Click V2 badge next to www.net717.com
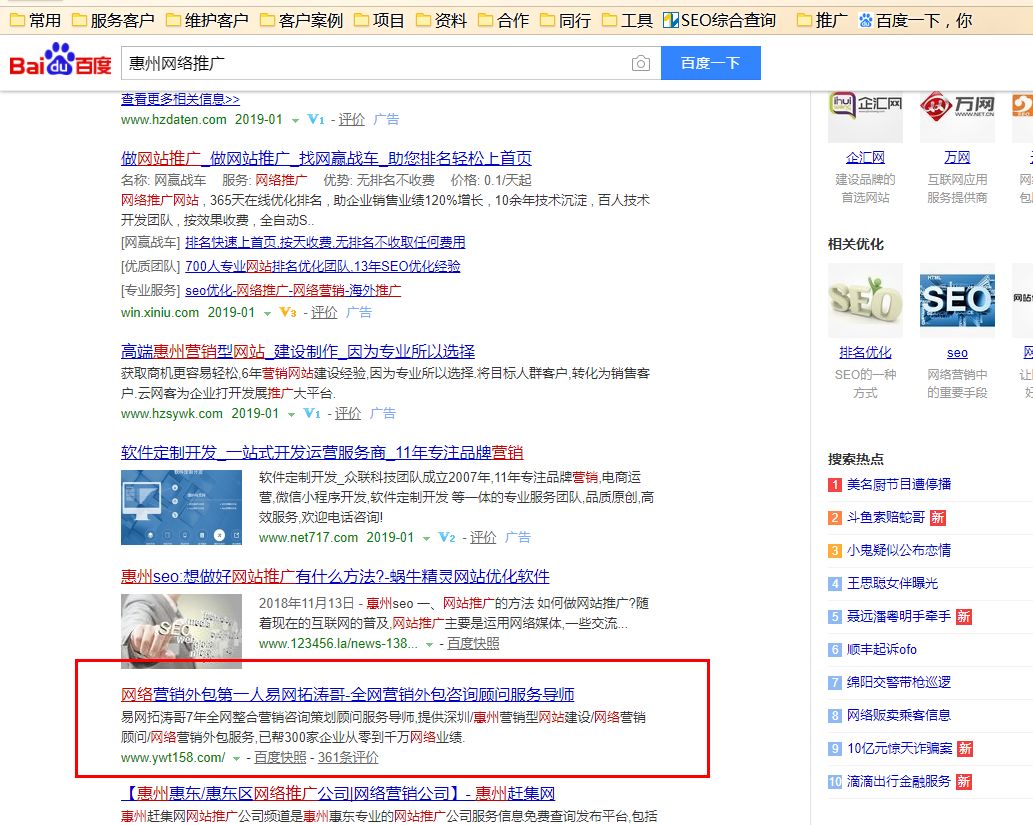 447,537
